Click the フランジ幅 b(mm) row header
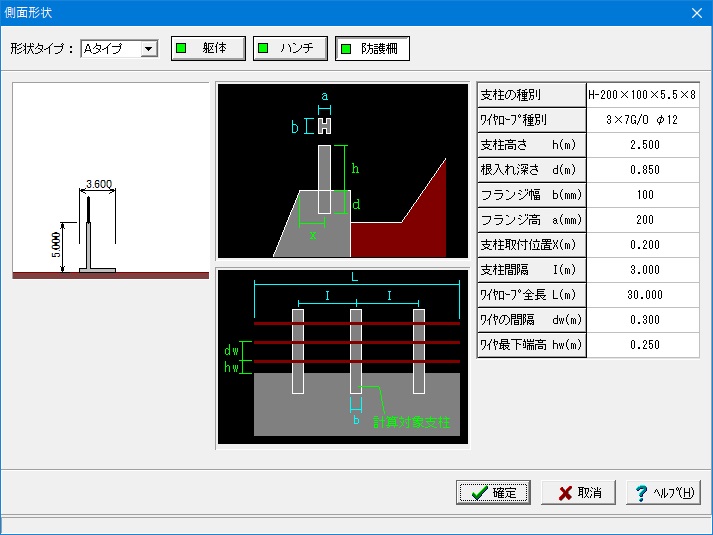The image size is (713, 535). [x=532, y=195]
